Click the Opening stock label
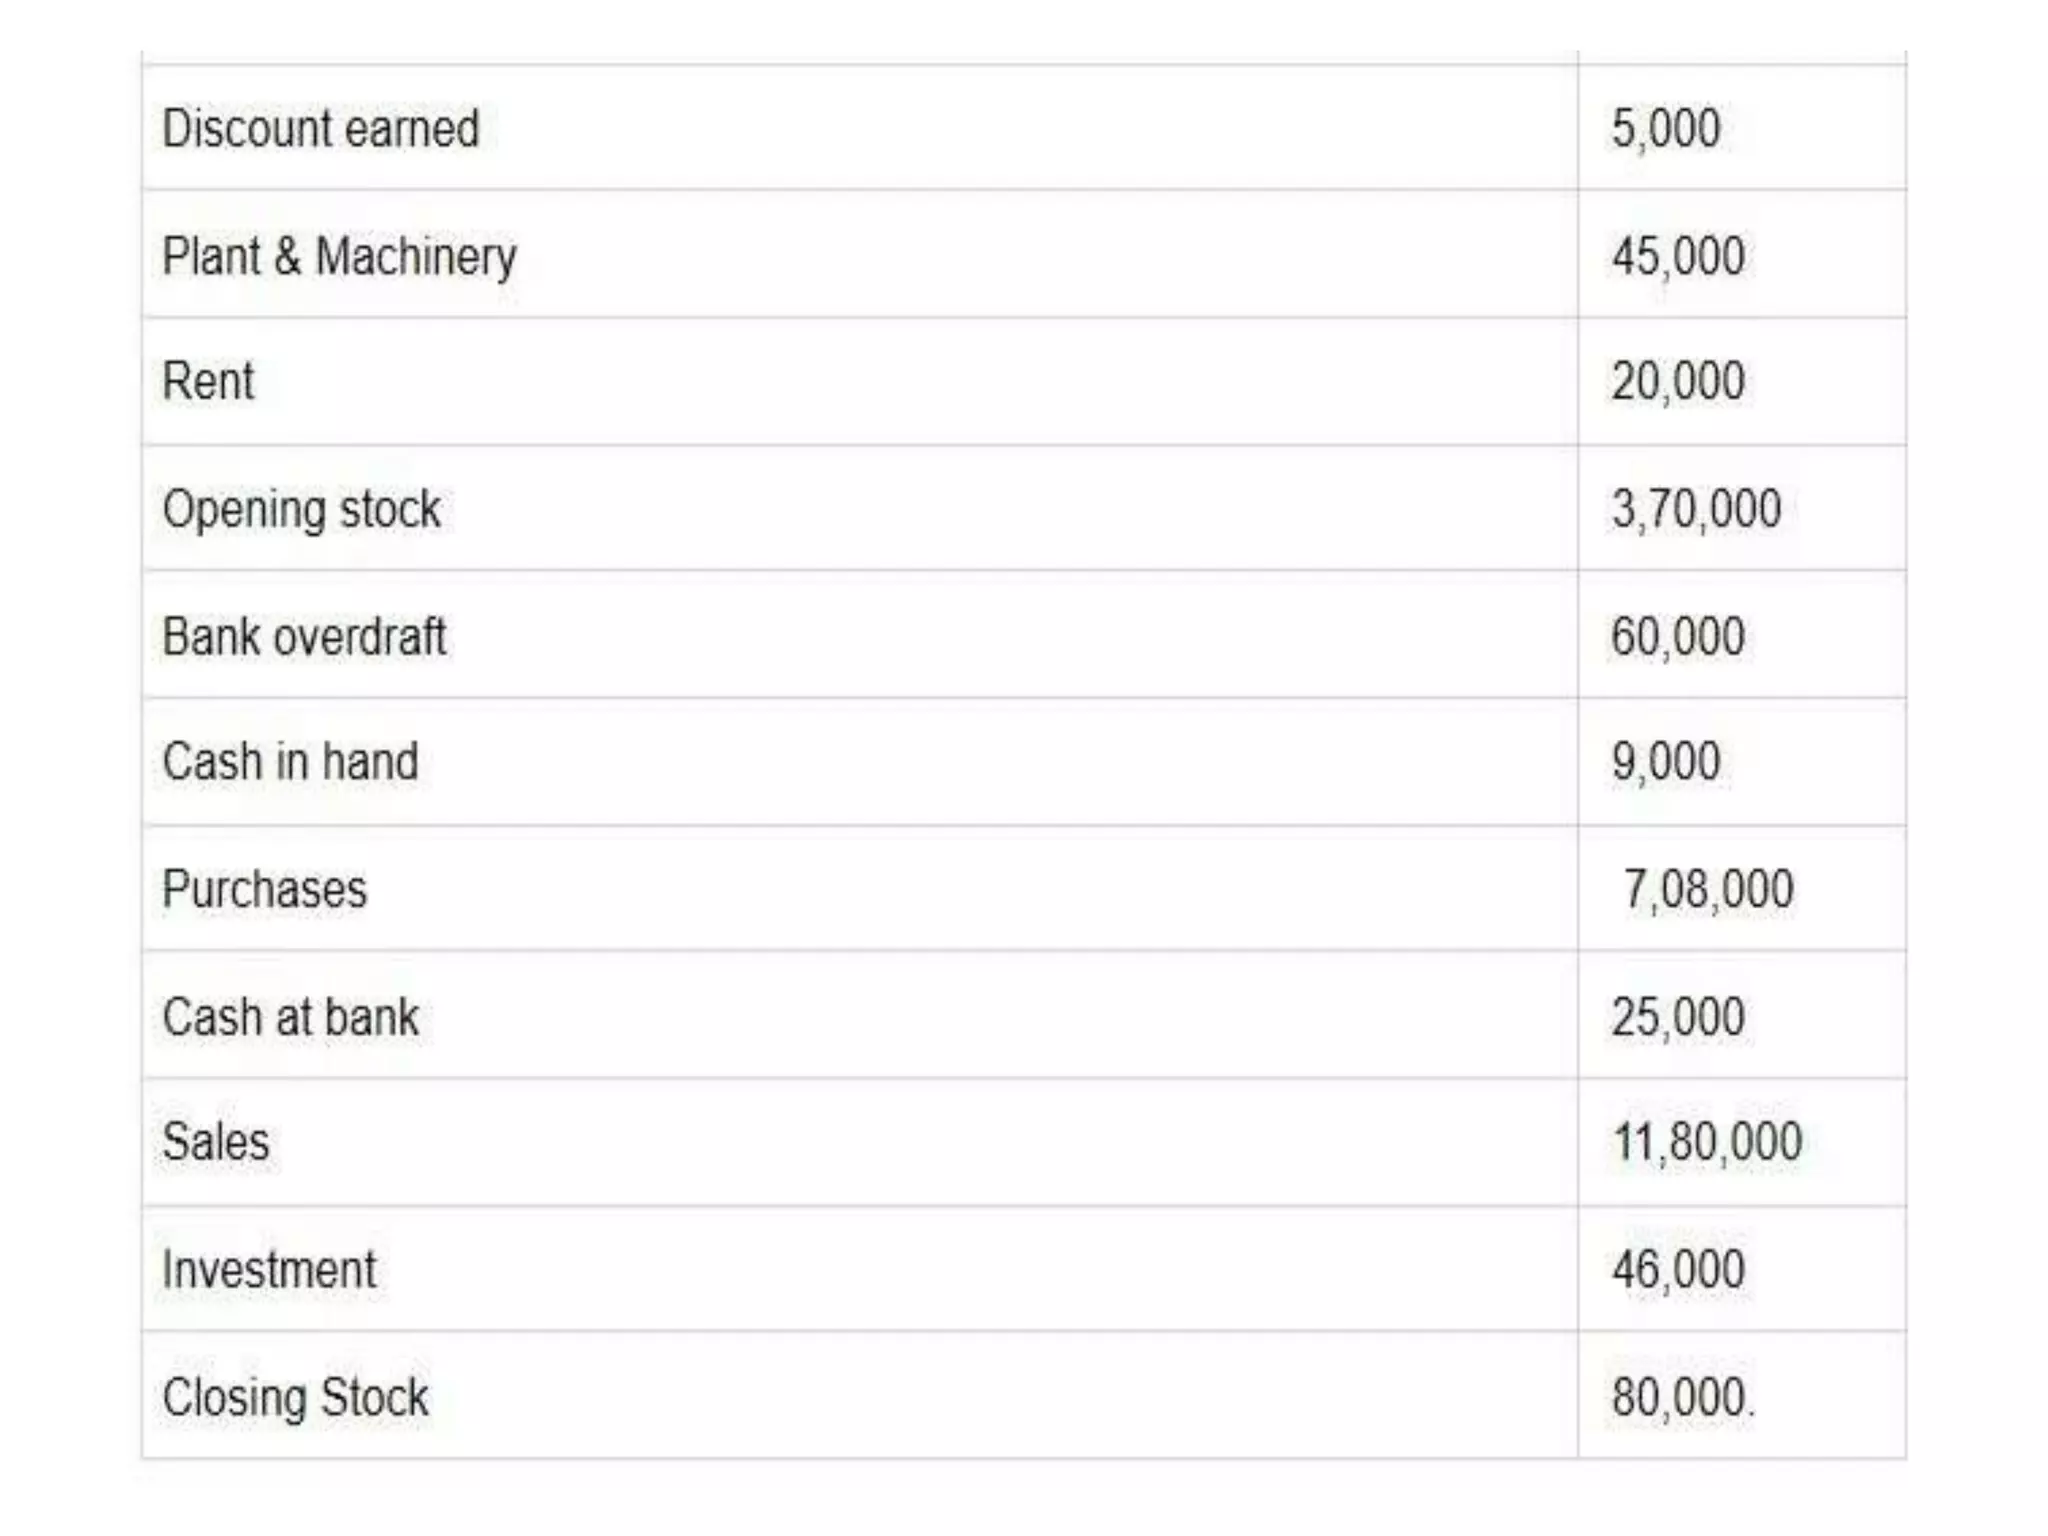Viewport: 2048px width, 1536px height. 301,509
